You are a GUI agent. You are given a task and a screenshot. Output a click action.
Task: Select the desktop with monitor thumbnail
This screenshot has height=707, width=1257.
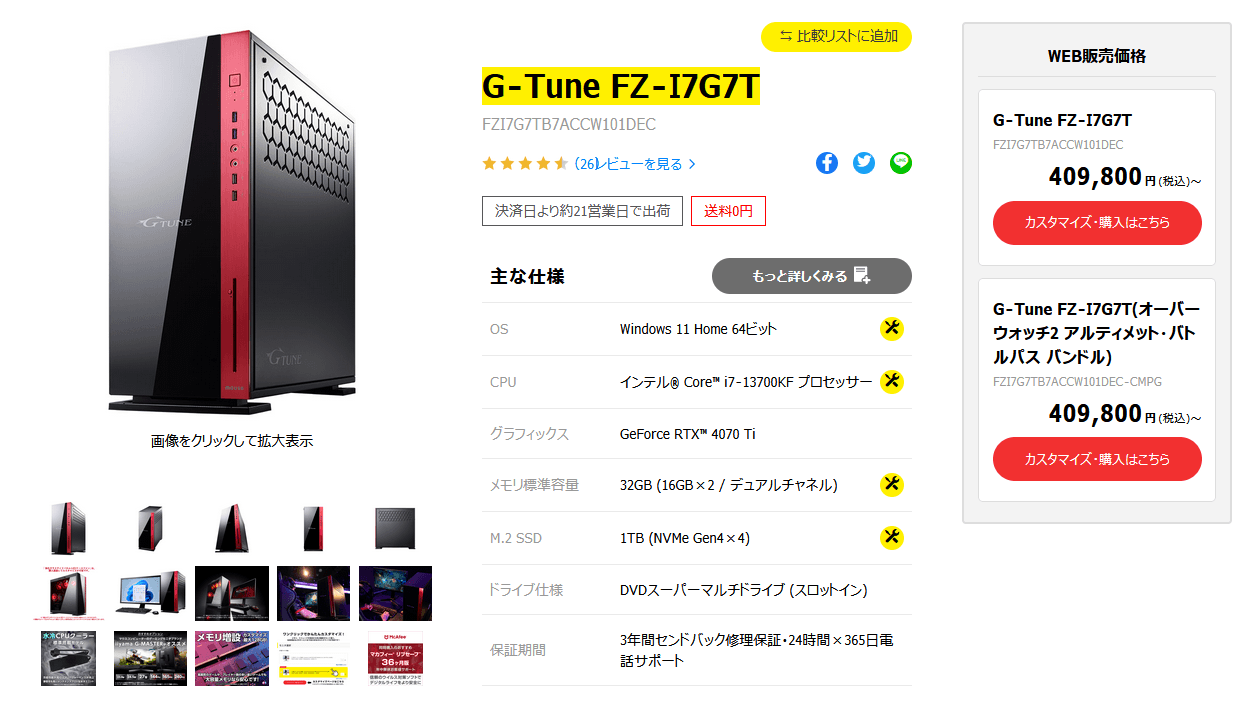(150, 594)
